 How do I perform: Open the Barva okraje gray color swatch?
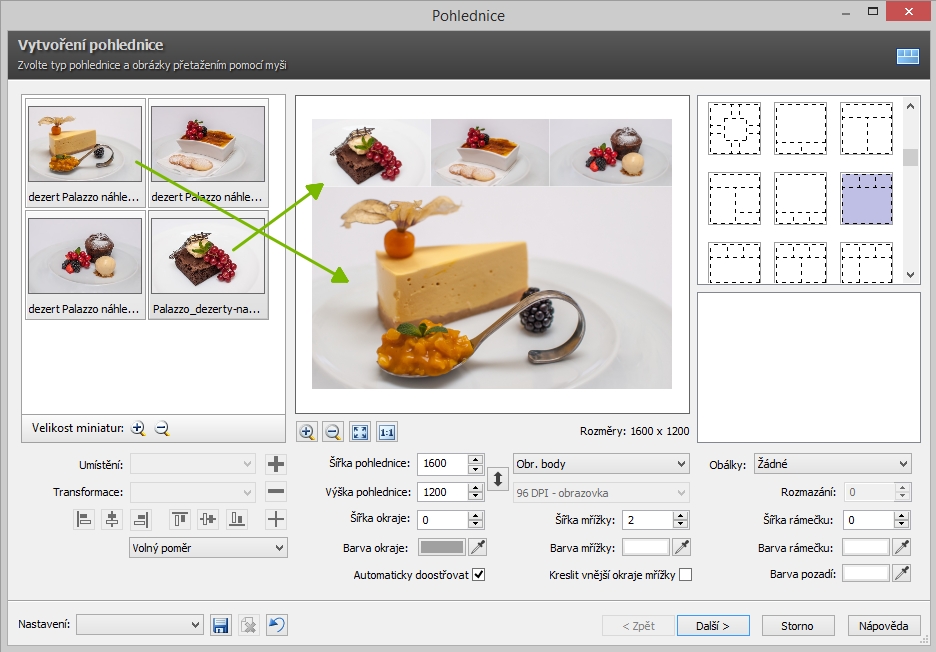440,547
